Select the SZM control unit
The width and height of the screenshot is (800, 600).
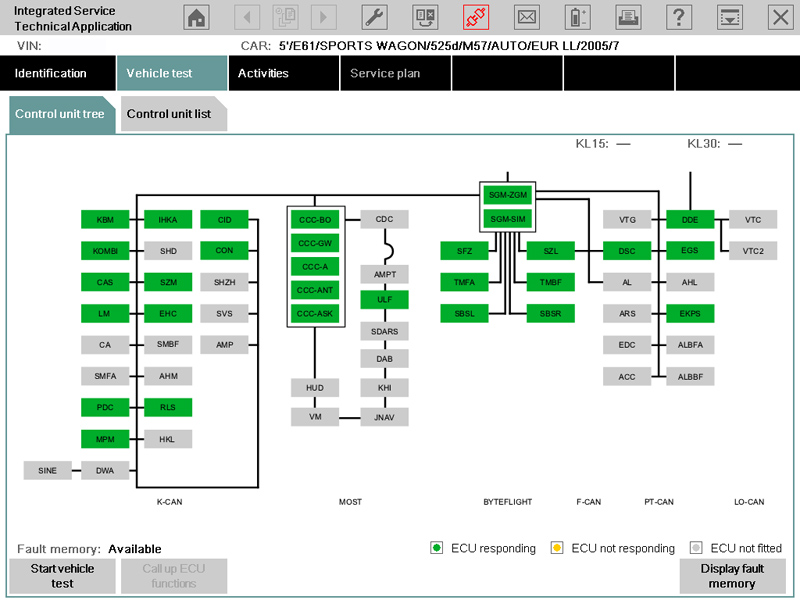click(x=168, y=282)
